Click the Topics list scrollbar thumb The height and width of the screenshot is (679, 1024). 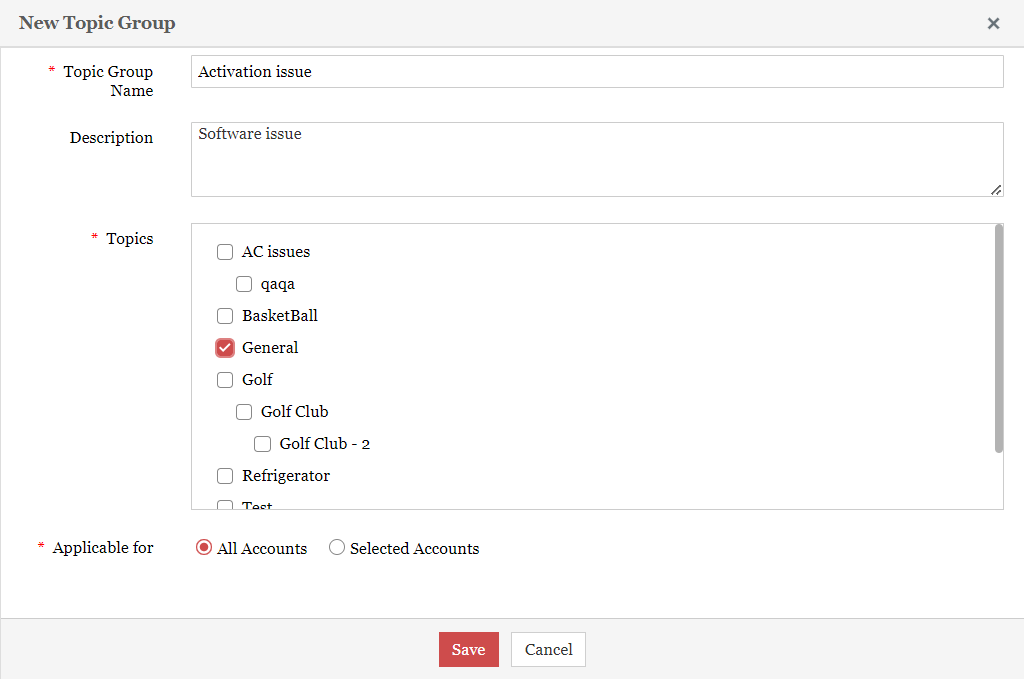tap(998, 338)
